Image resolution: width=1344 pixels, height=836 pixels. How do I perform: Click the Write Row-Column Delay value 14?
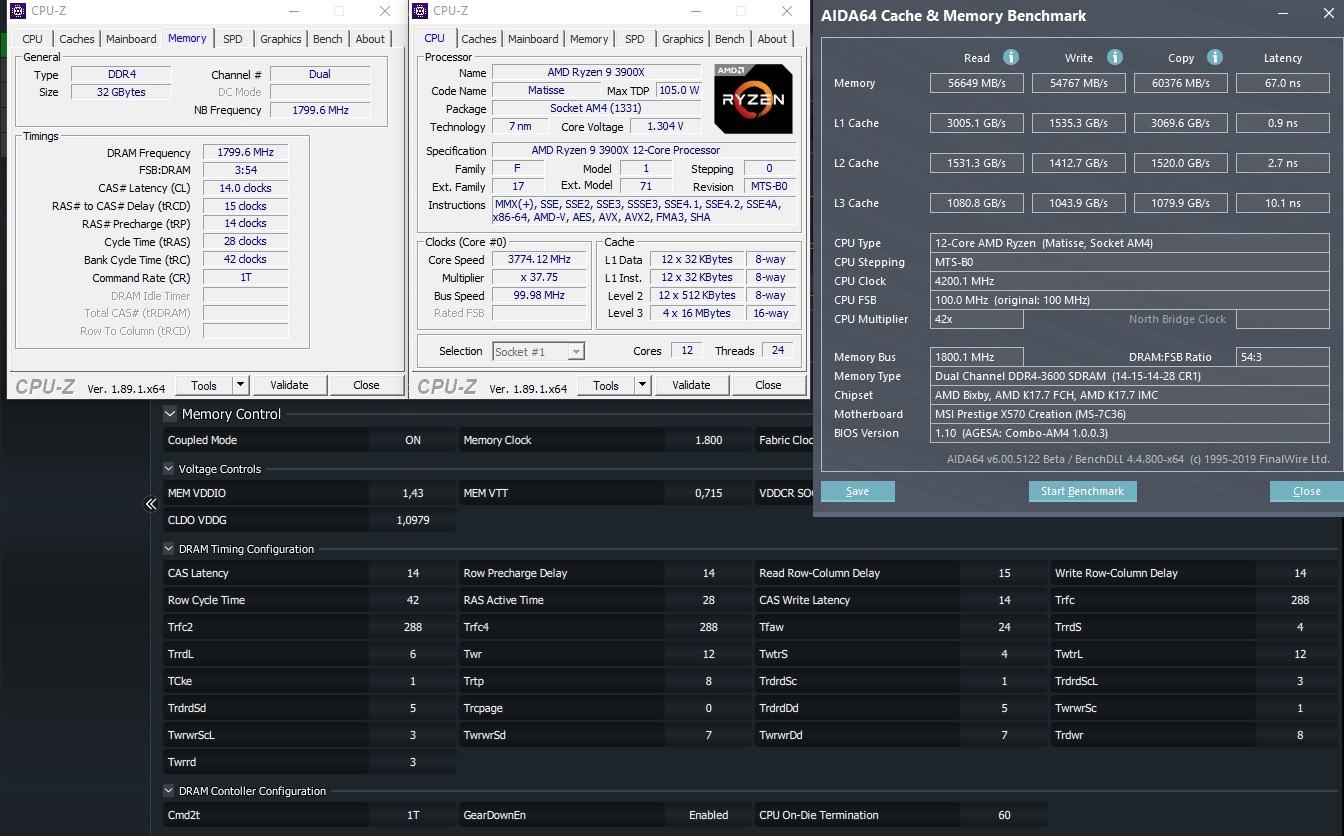pyautogui.click(x=1299, y=573)
